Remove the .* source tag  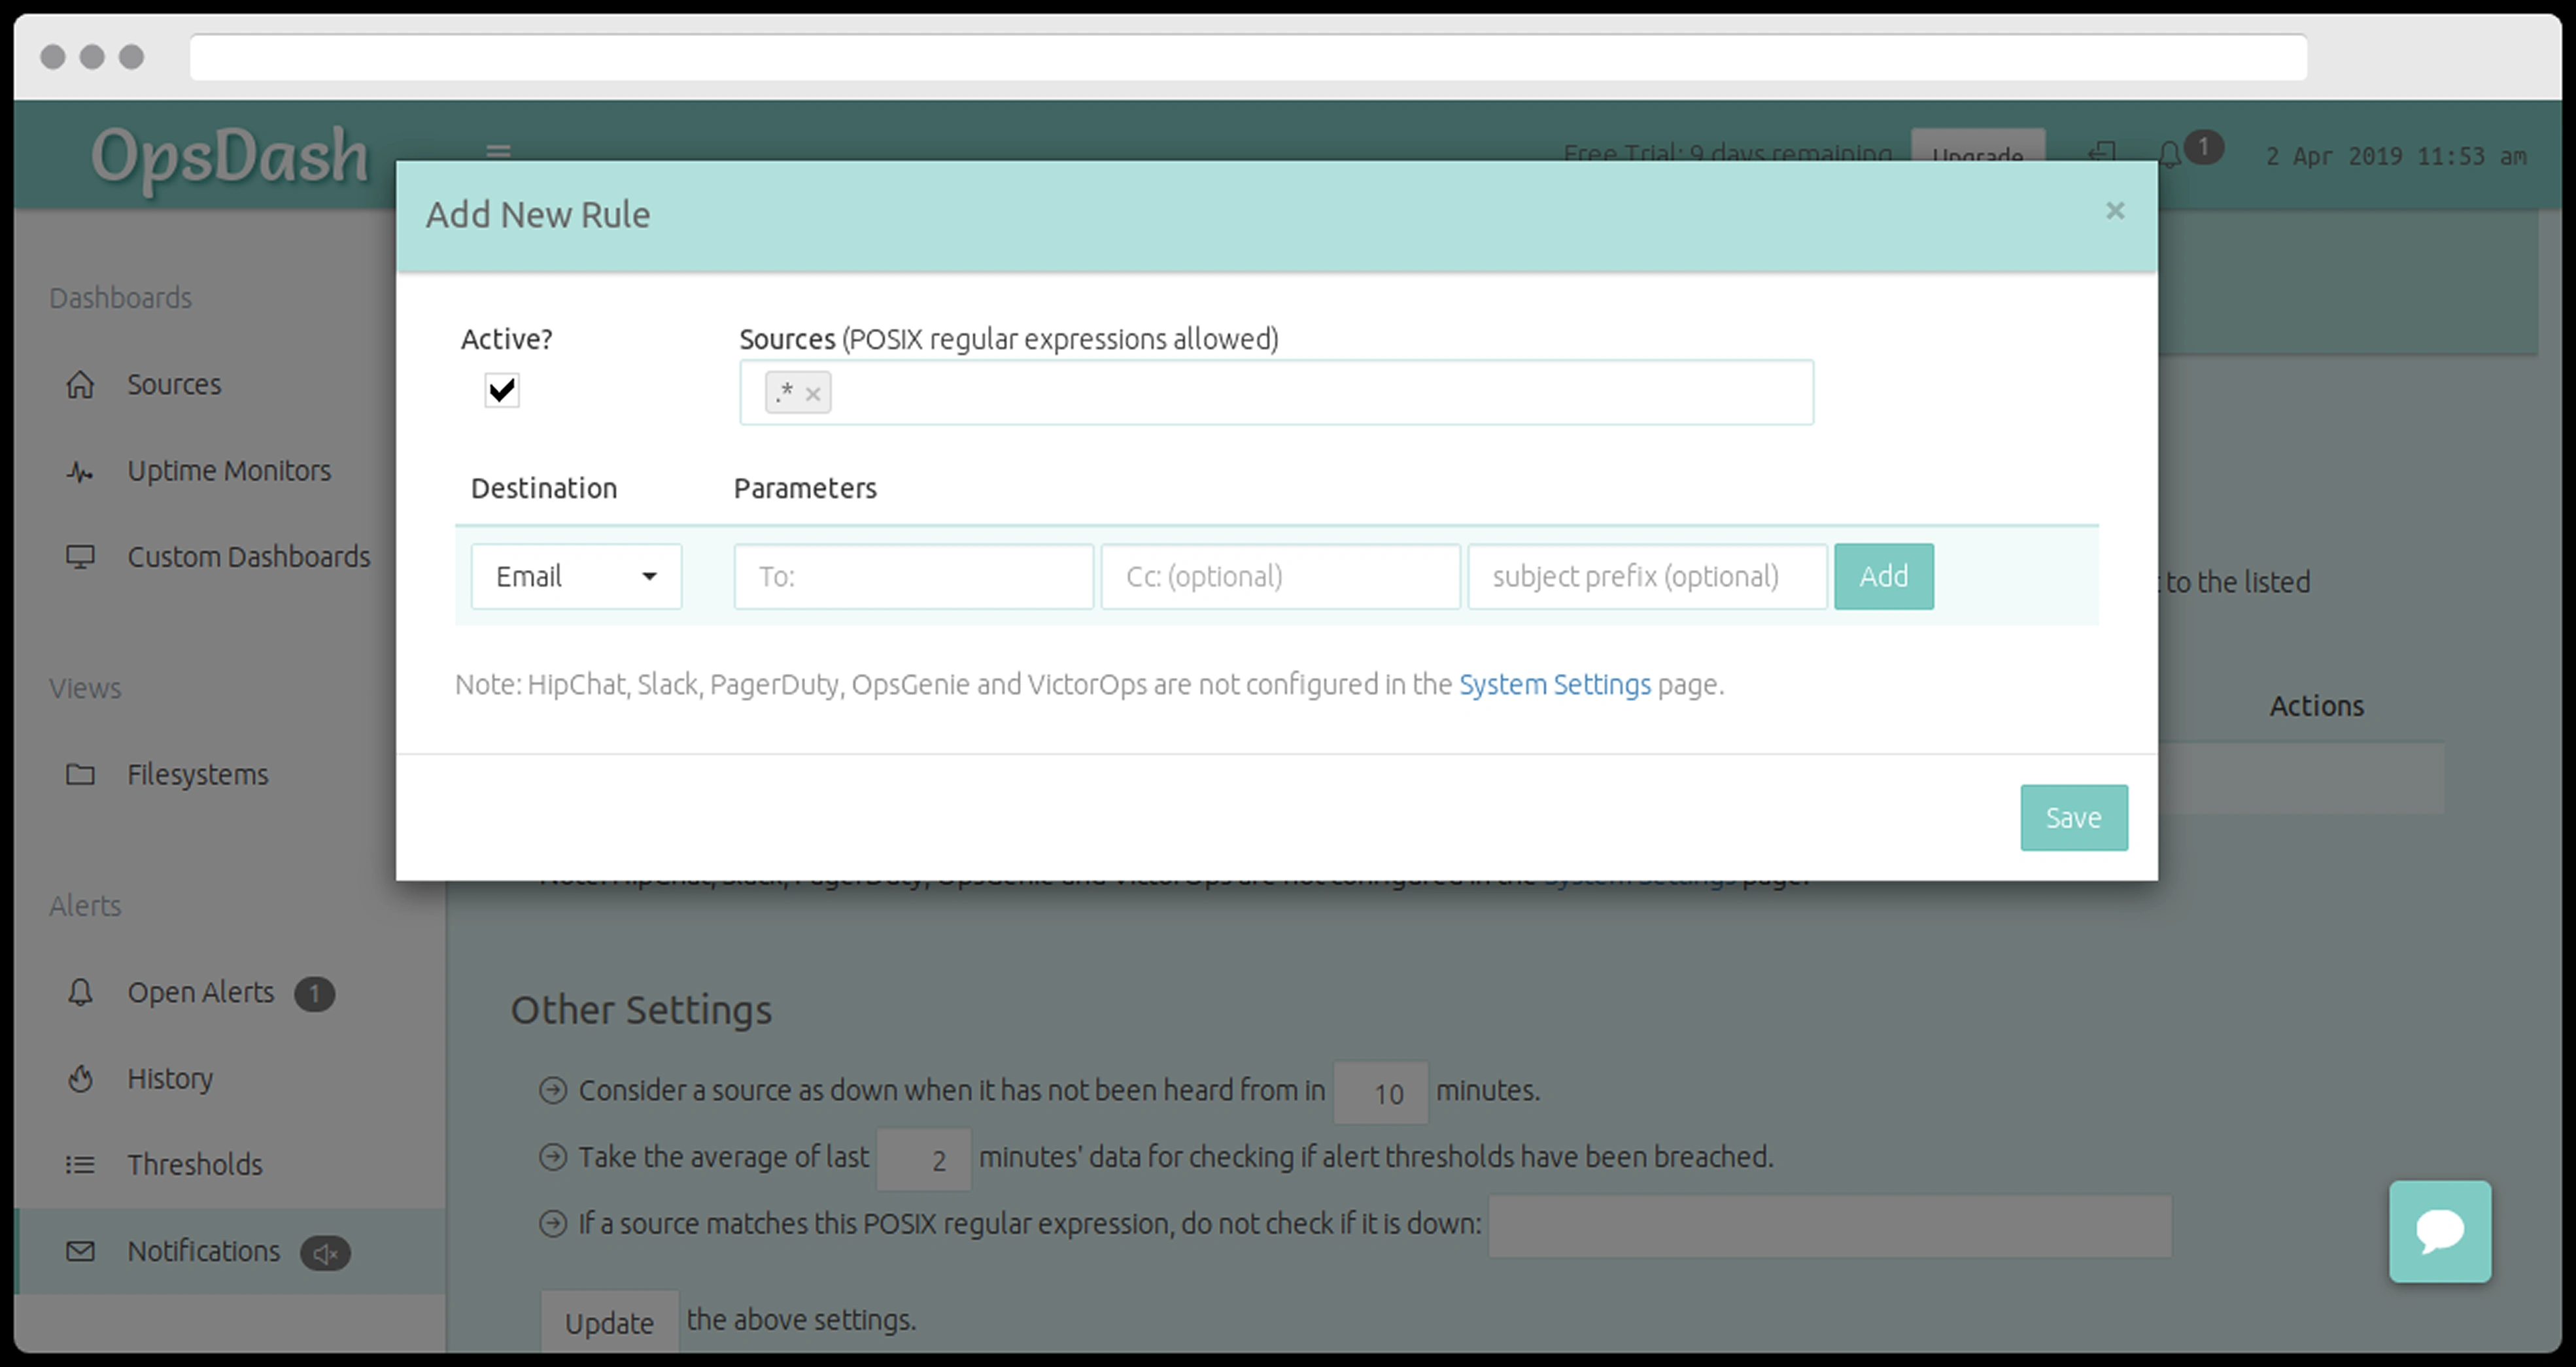pyautogui.click(x=813, y=394)
